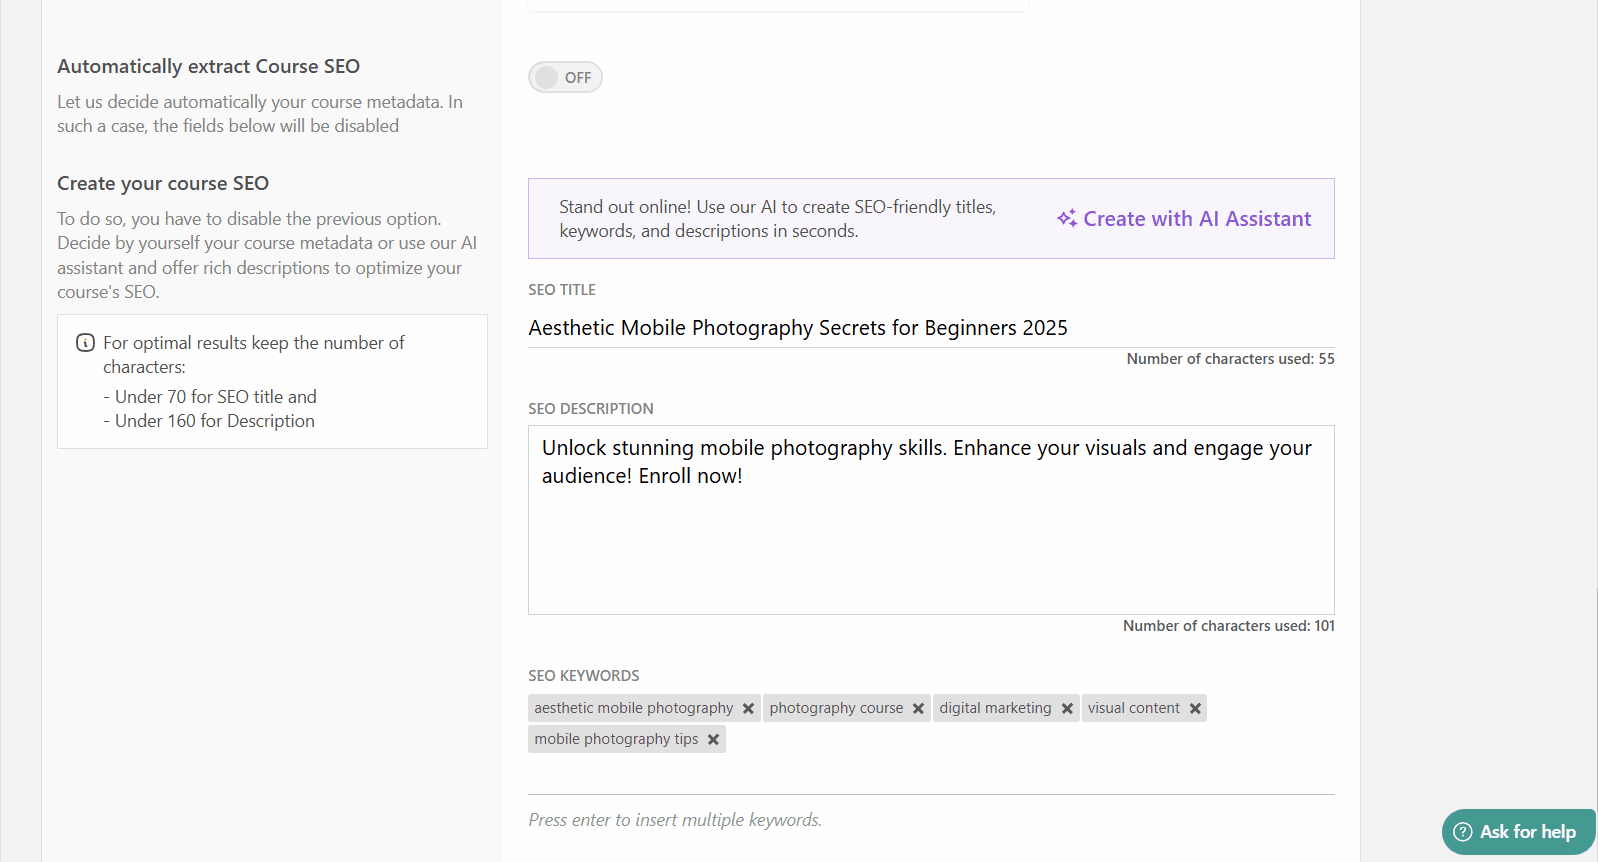The image size is (1598, 862).
Task: Select the 'mobile photography tips' keyword text
Action: point(616,739)
